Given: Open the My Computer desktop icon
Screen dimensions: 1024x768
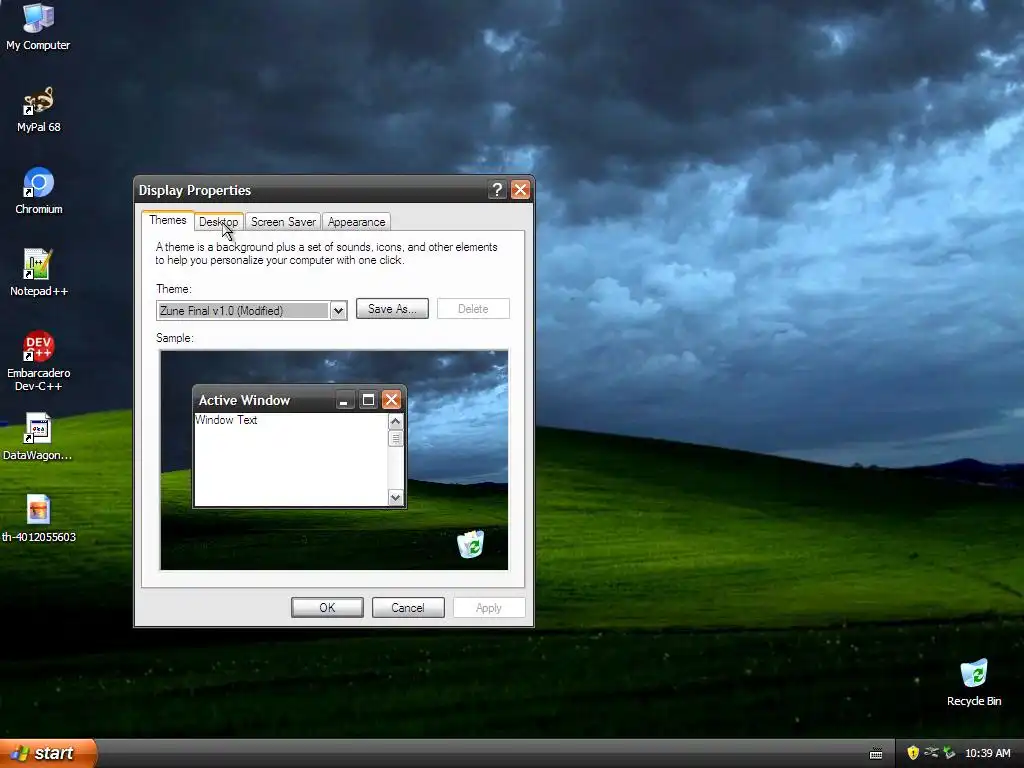Looking at the screenshot, I should 38,26.
